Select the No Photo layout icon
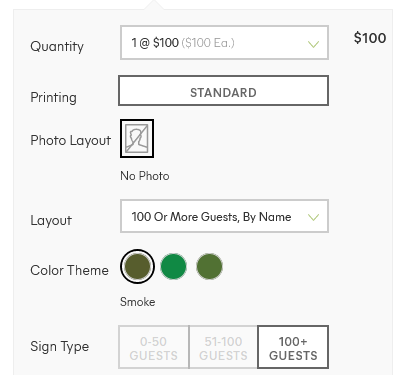The height and width of the screenshot is (375, 406). click(x=137, y=138)
